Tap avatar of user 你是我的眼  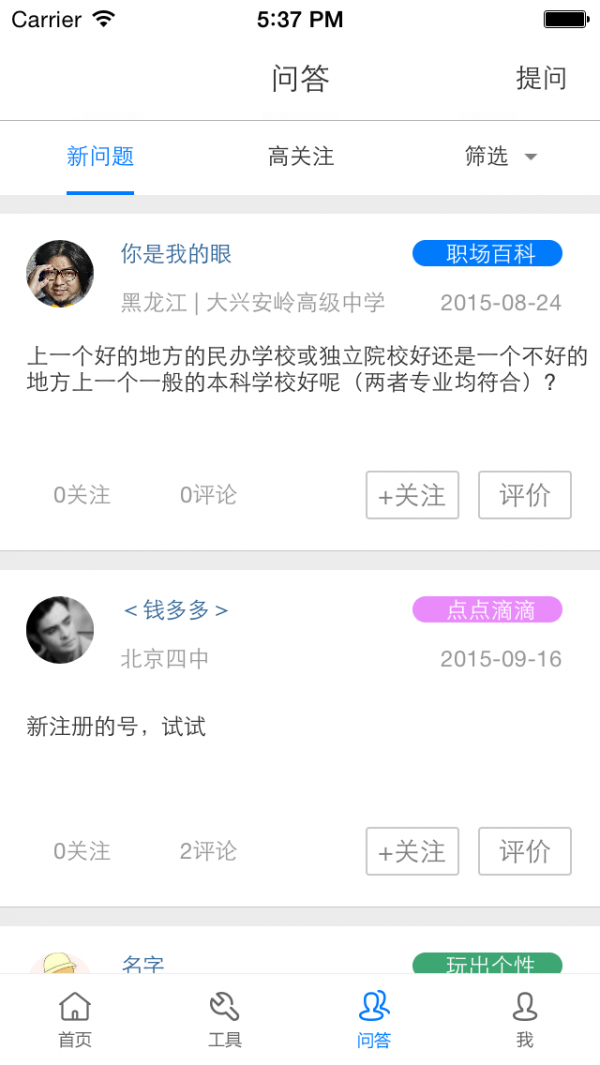[60, 274]
